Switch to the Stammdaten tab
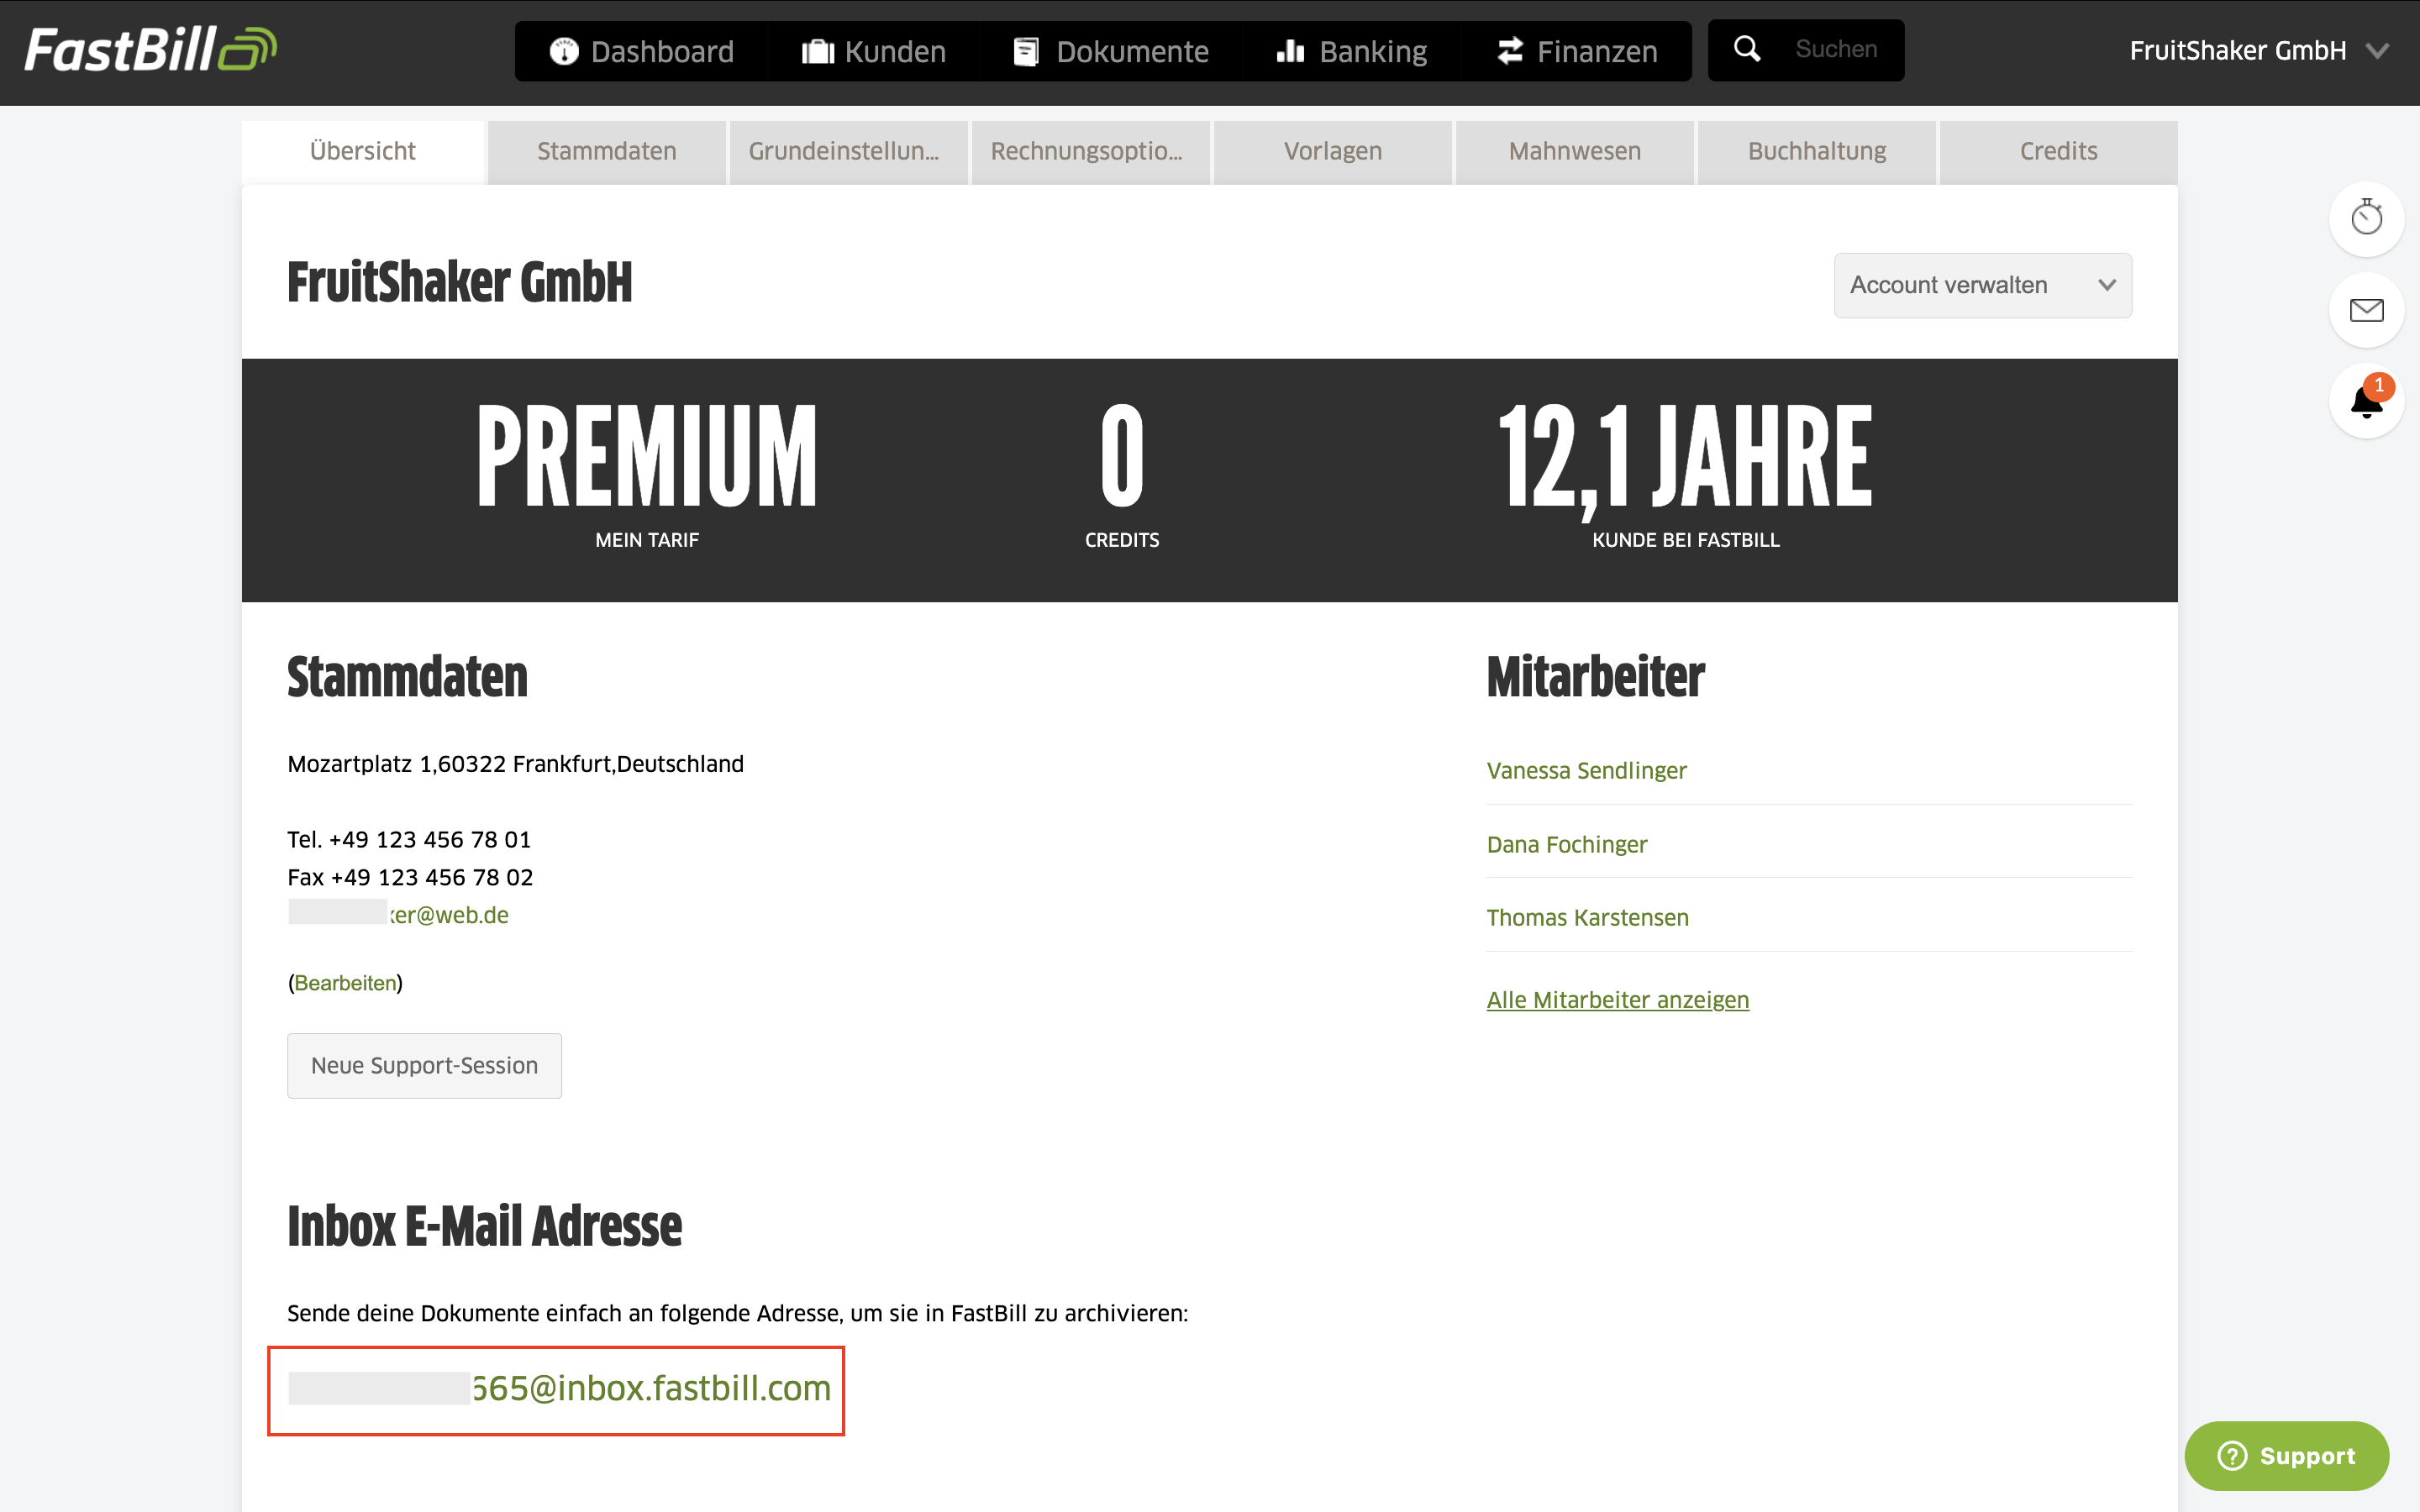 (606, 151)
